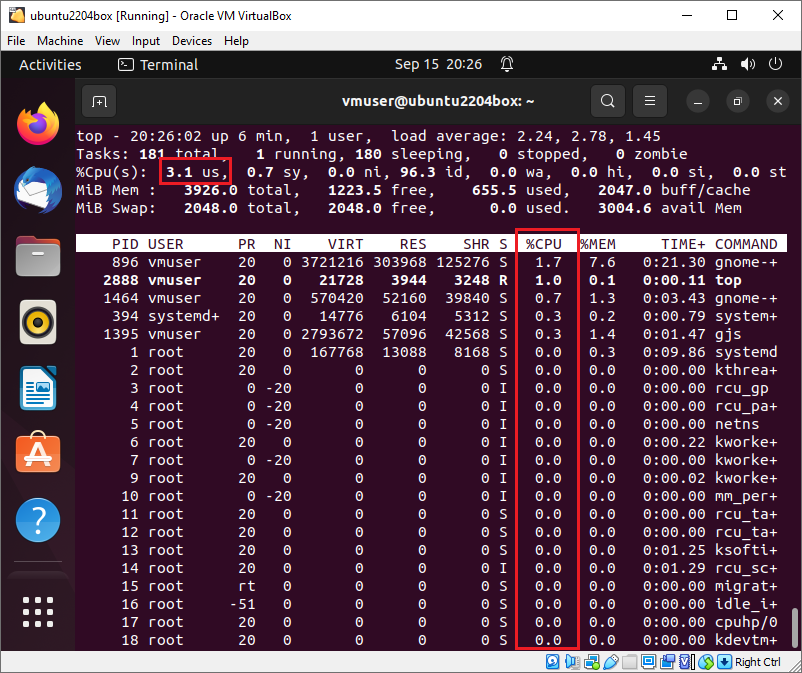Open the Help menu

(236, 41)
